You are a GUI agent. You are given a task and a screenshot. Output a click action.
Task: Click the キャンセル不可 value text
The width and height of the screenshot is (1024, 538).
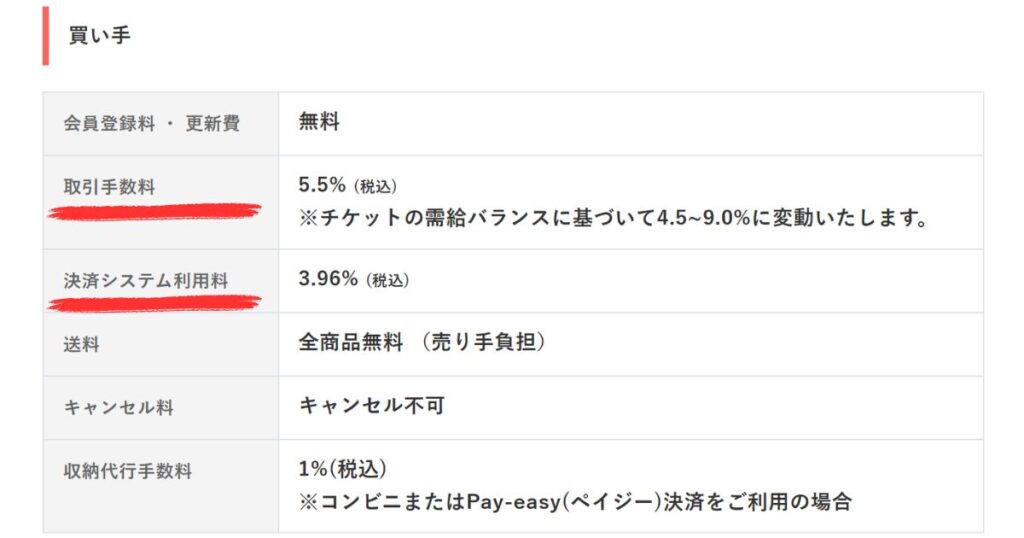coord(372,406)
